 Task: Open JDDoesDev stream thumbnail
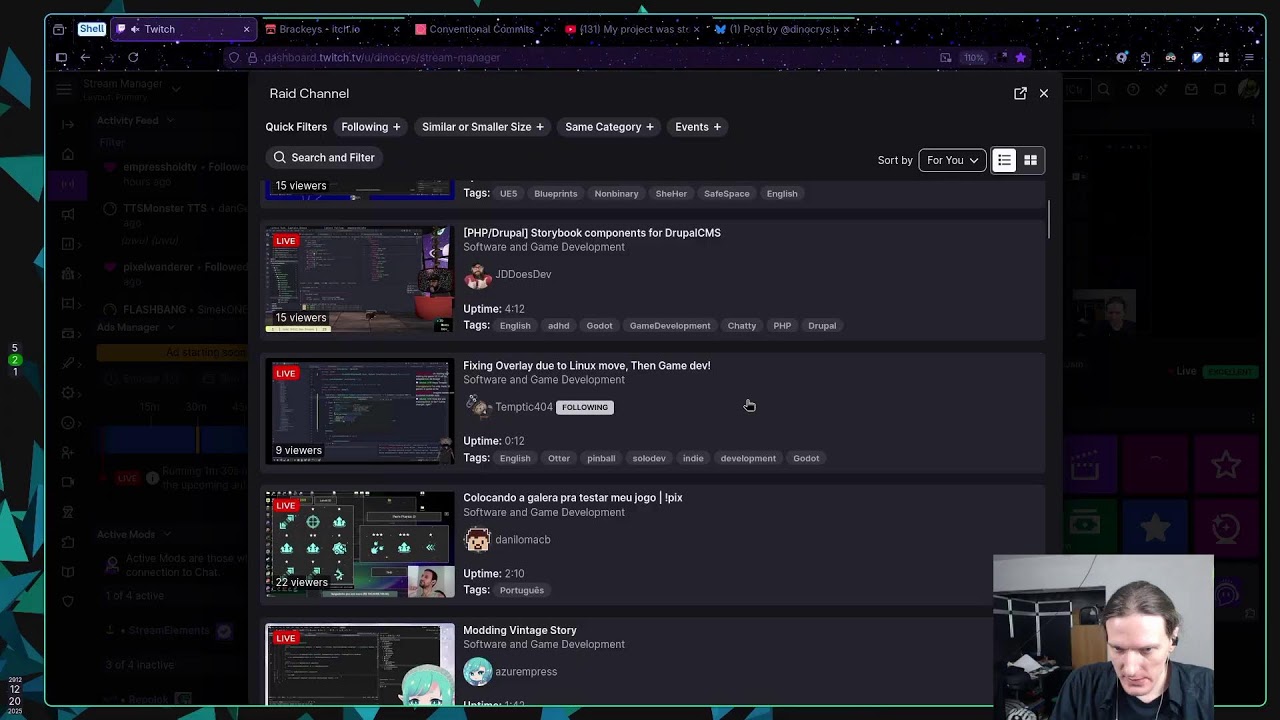tap(360, 279)
